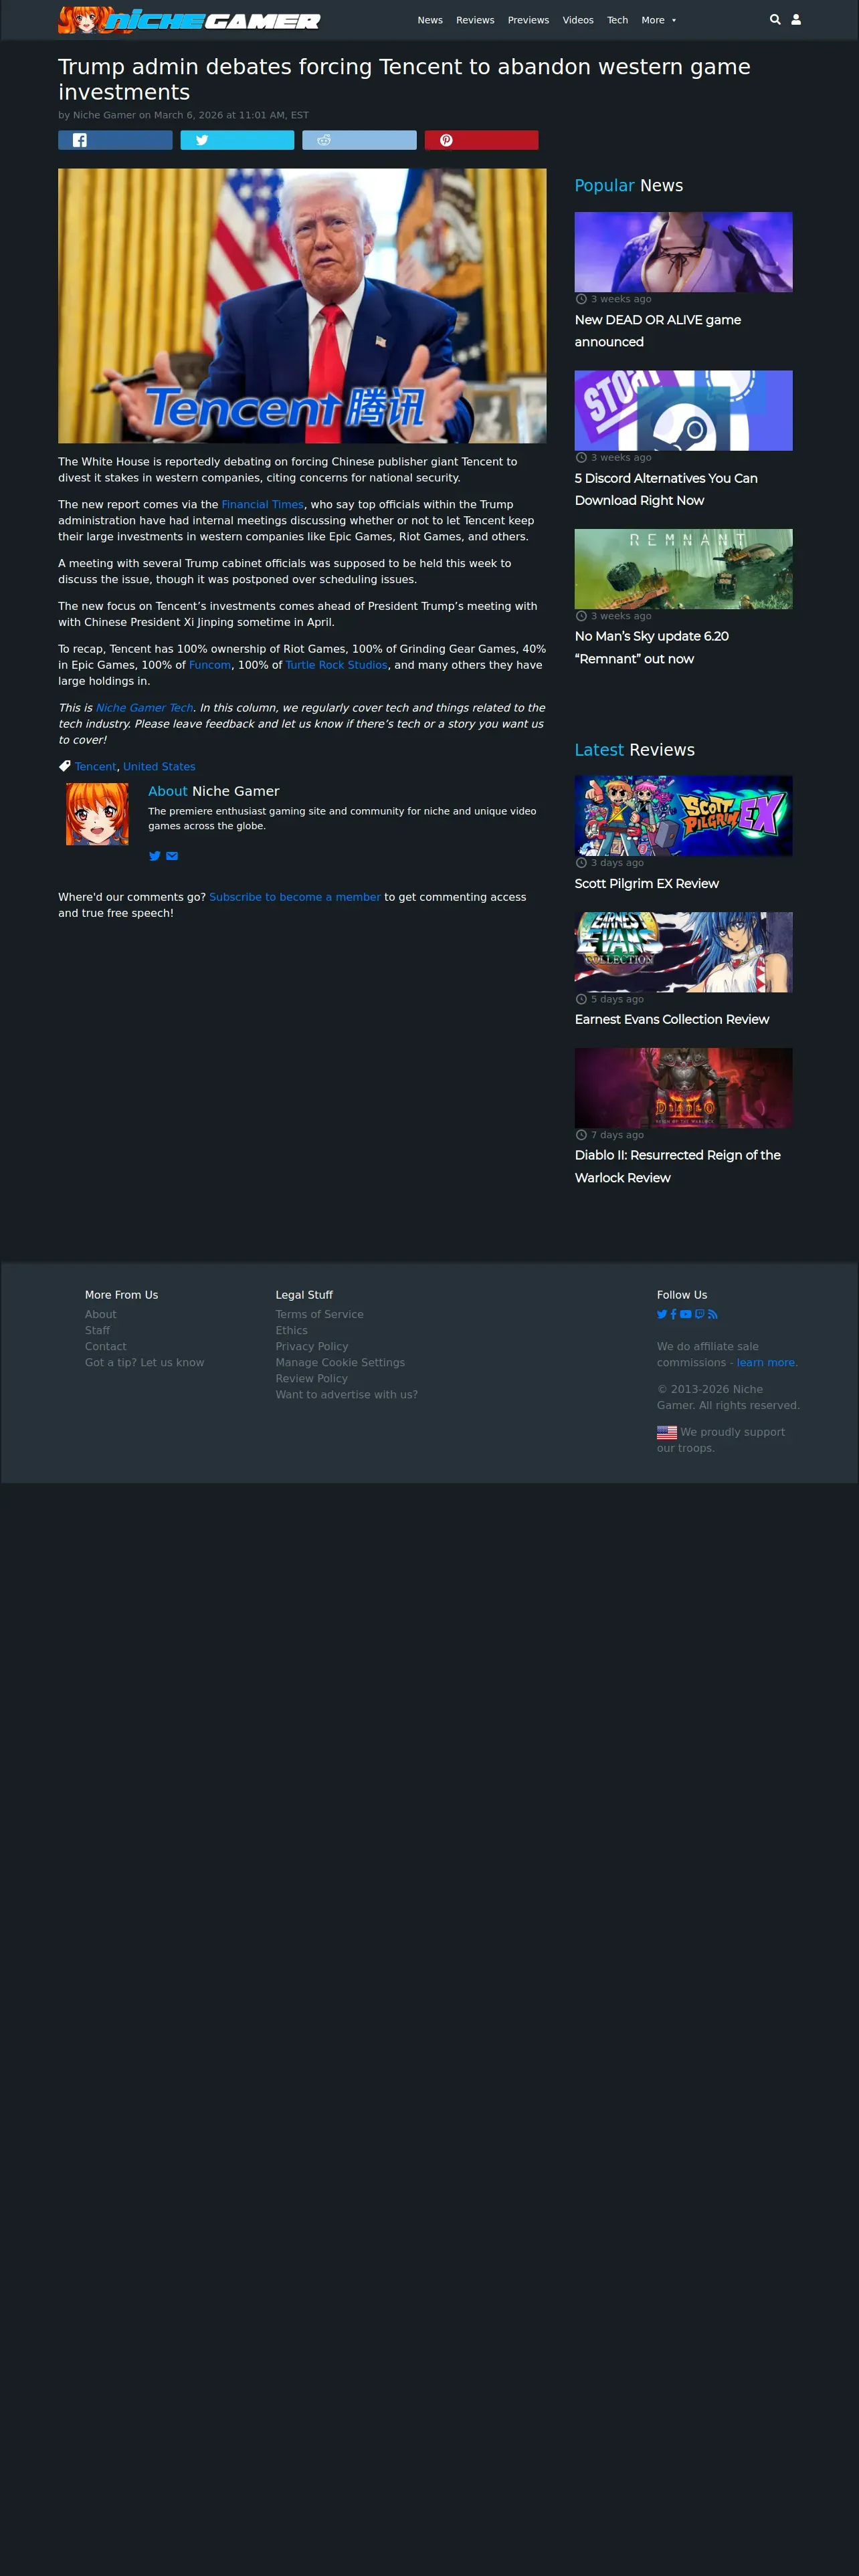This screenshot has height=2576, width=859.
Task: Open DEAD OR ALIVE article thumbnail
Action: tap(683, 252)
